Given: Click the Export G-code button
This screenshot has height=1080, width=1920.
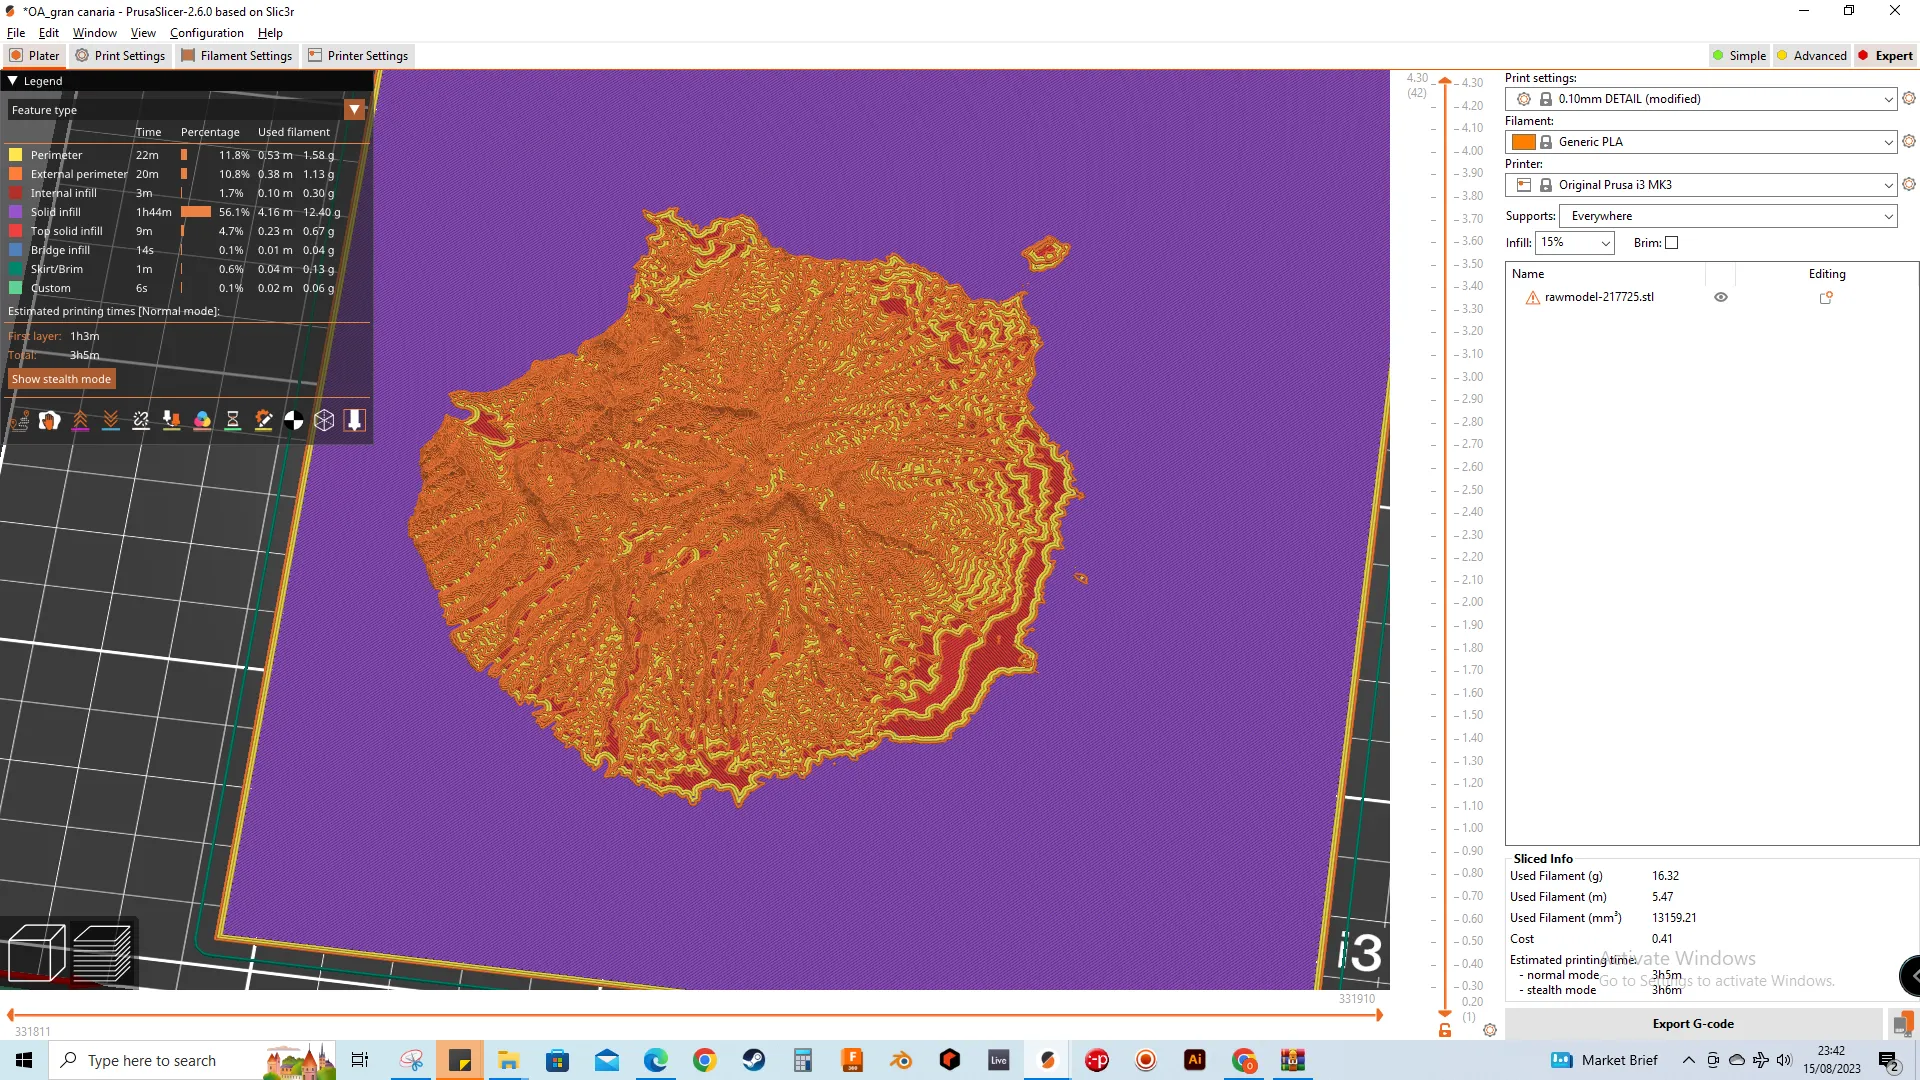Looking at the screenshot, I should [x=1692, y=1024].
